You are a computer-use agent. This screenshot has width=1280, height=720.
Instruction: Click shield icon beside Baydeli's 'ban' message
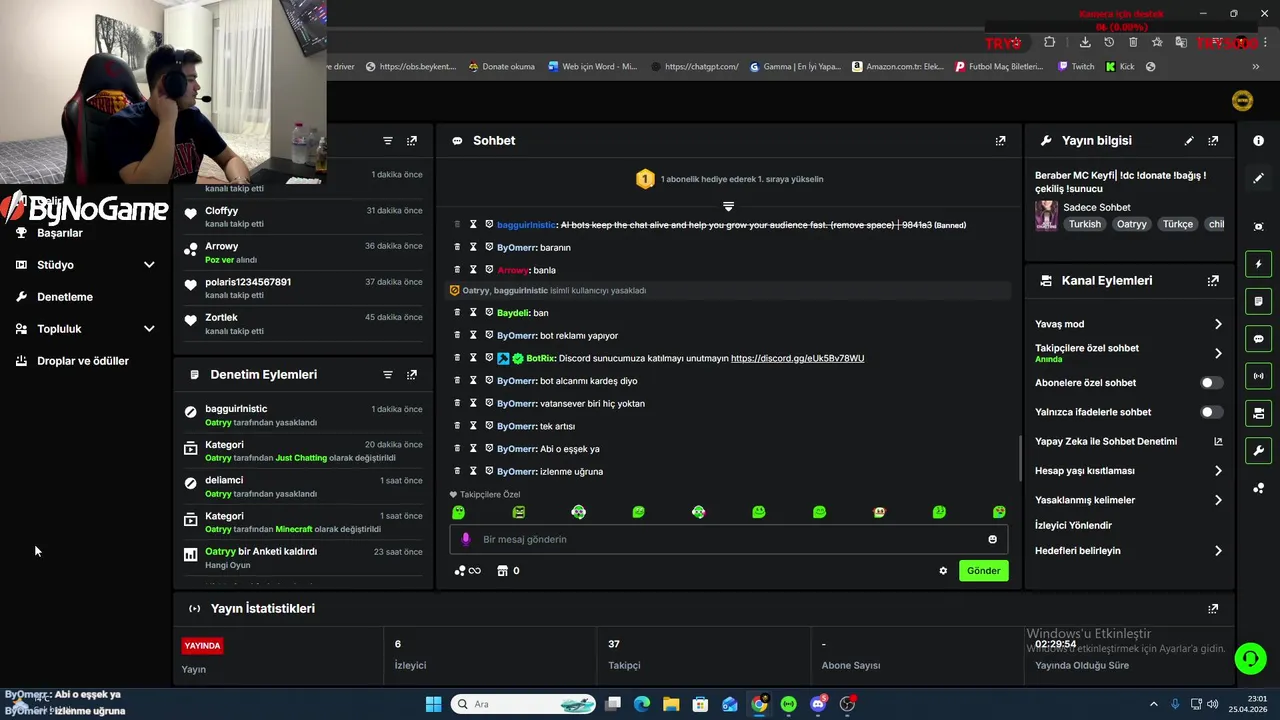pyautogui.click(x=489, y=313)
